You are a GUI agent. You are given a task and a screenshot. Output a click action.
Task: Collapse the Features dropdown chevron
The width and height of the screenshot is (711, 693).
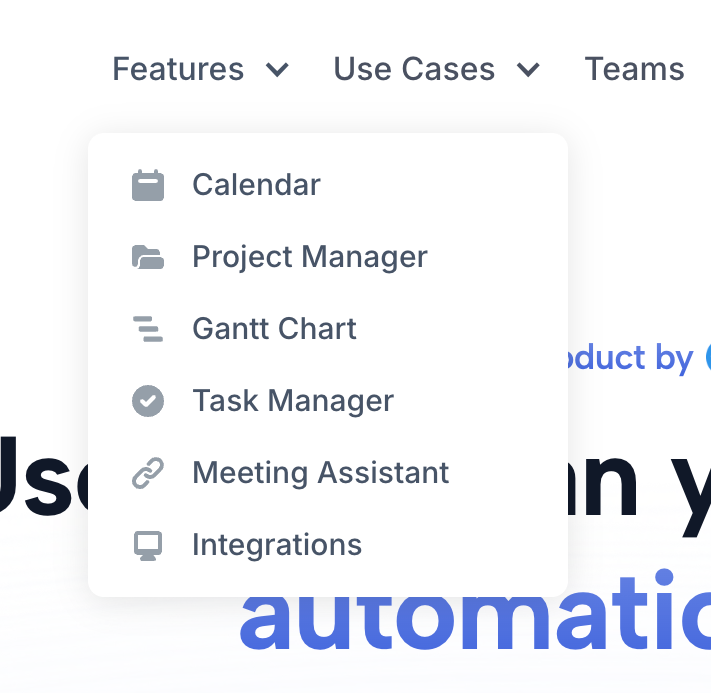277,70
